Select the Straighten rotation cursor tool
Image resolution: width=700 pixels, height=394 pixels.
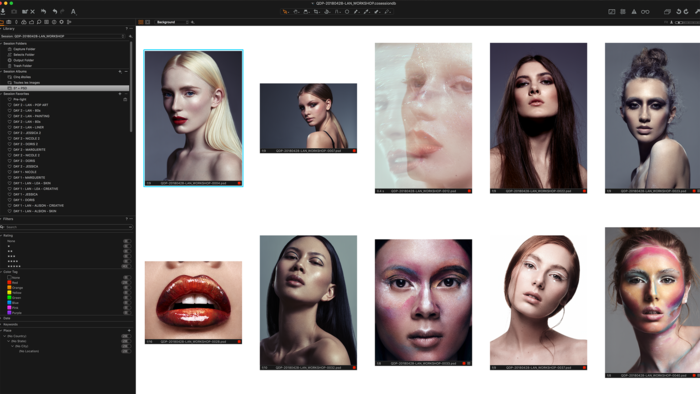point(327,12)
